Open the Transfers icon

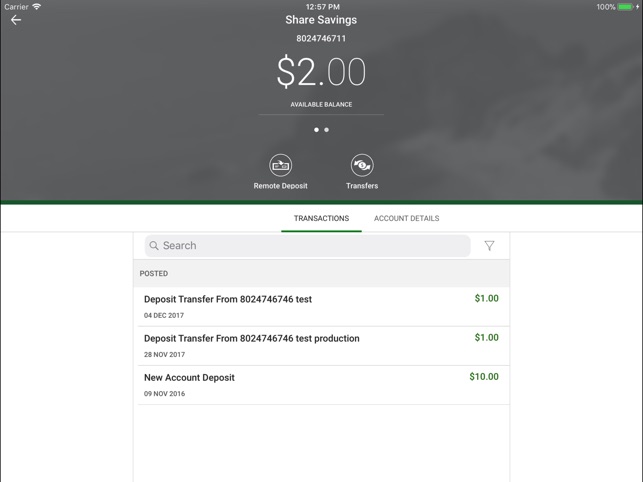tap(362, 165)
